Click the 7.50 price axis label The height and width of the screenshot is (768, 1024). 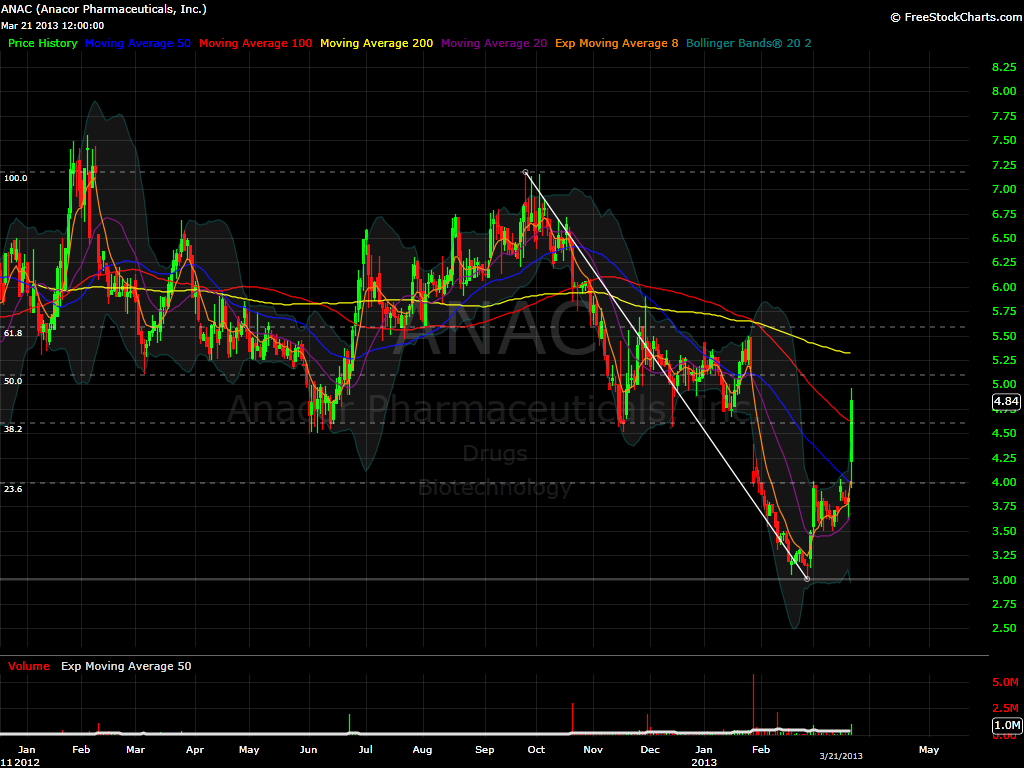(x=1004, y=140)
